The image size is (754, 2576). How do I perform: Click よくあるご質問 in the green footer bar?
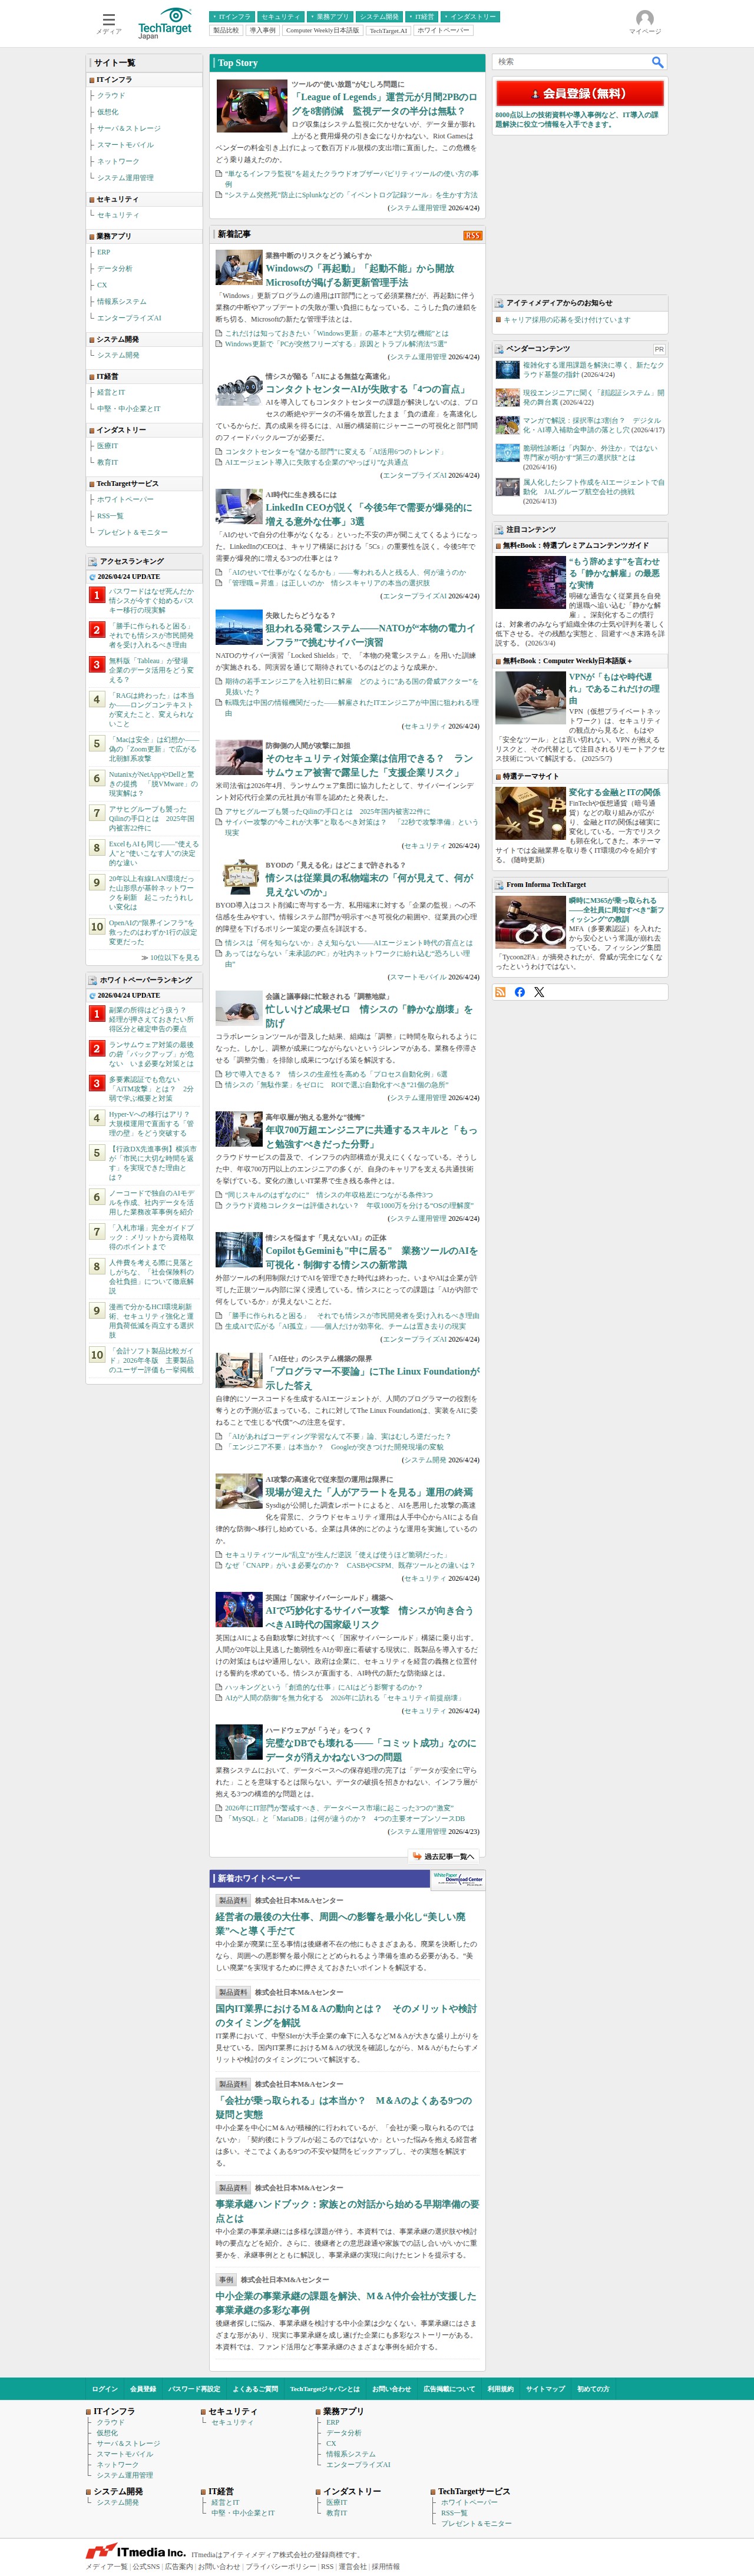pyautogui.click(x=255, y=2388)
